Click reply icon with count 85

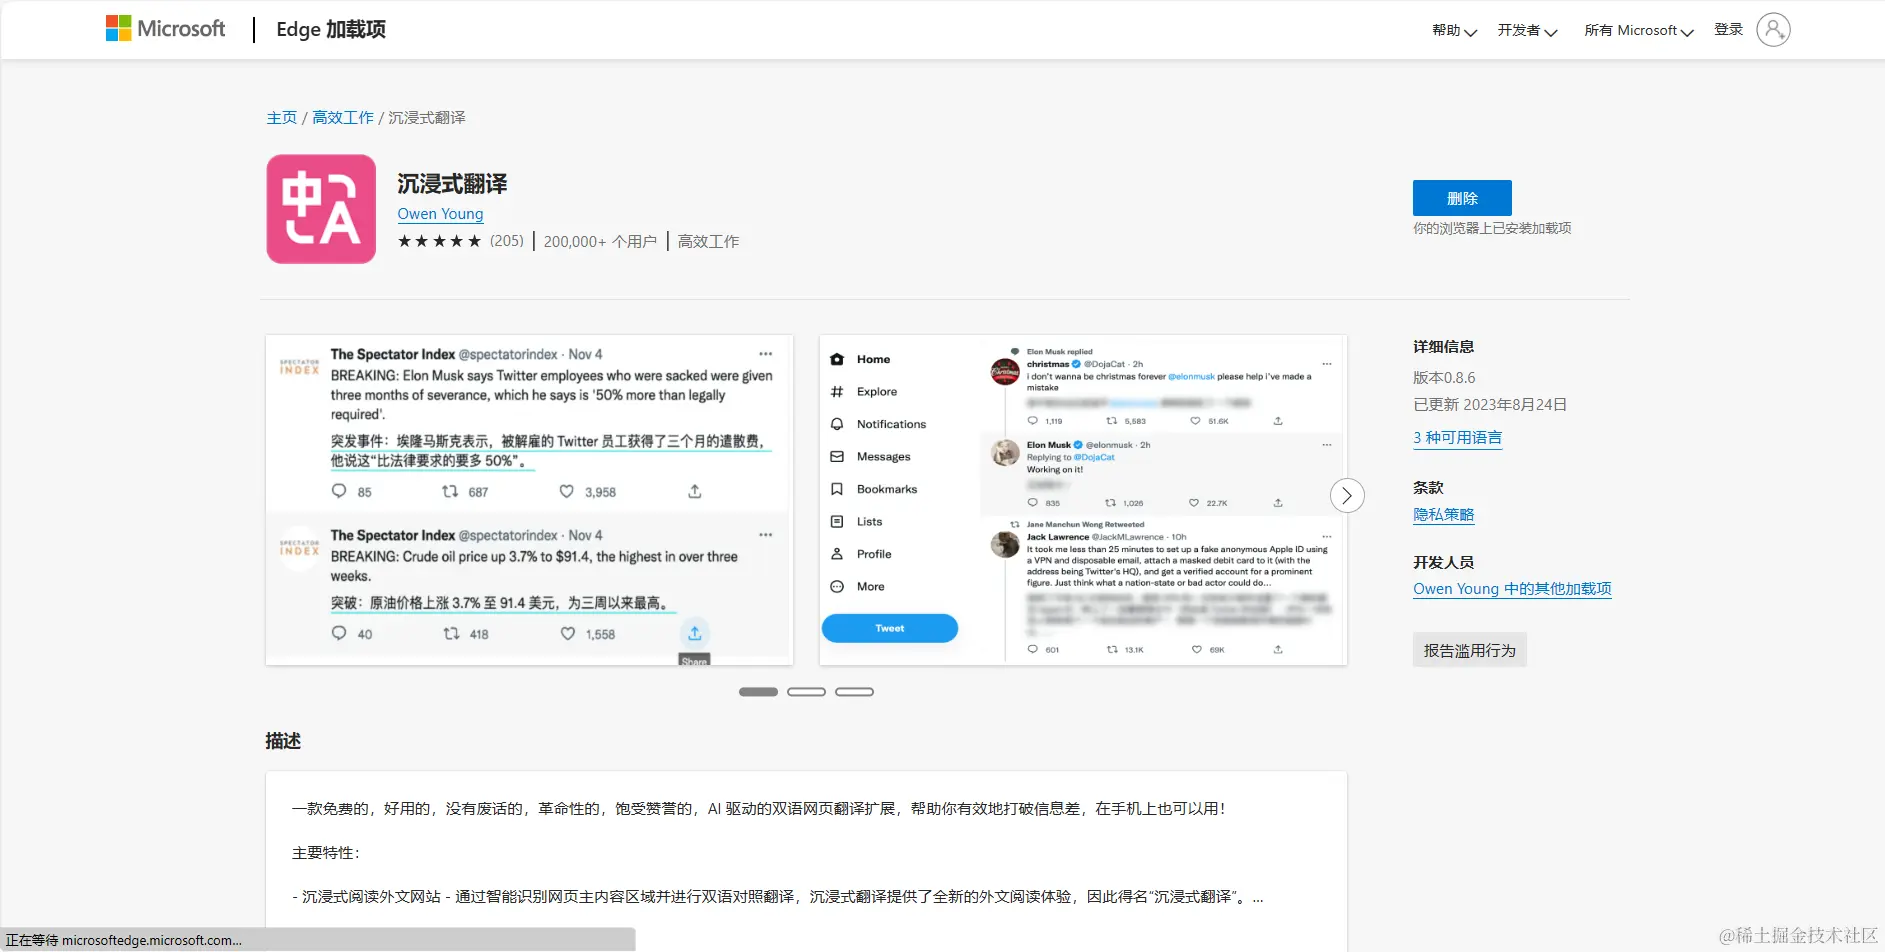[x=339, y=491]
